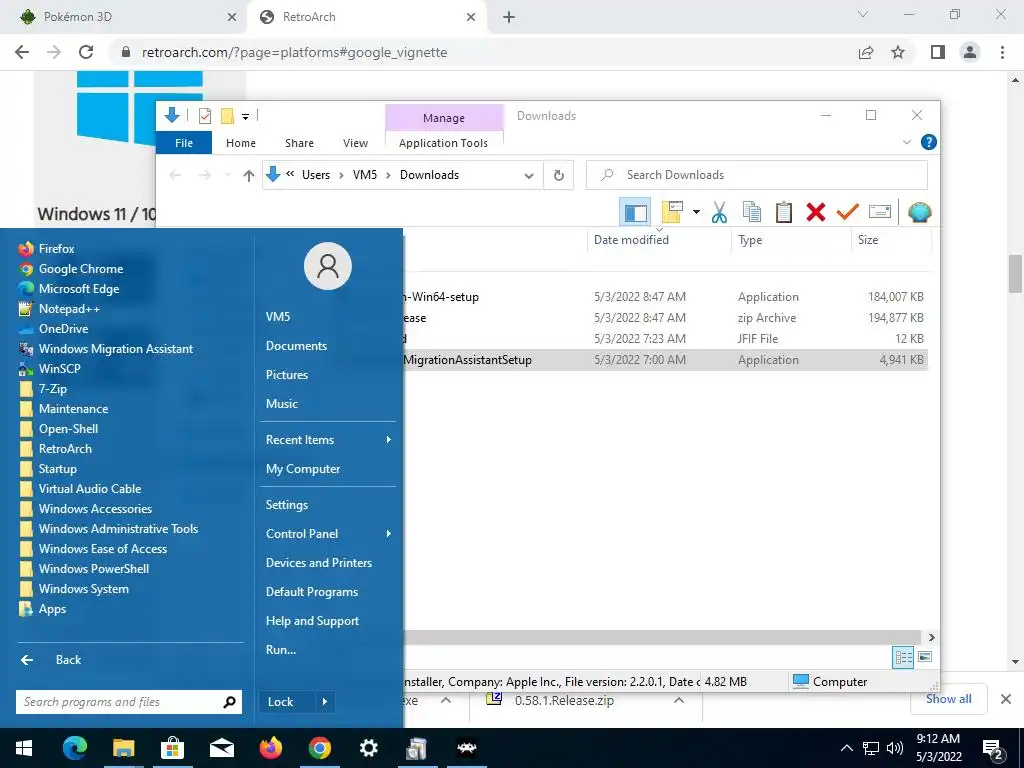Viewport: 1024px width, 768px height.
Task: Open WinSCP in the start menu
Action: tap(59, 369)
